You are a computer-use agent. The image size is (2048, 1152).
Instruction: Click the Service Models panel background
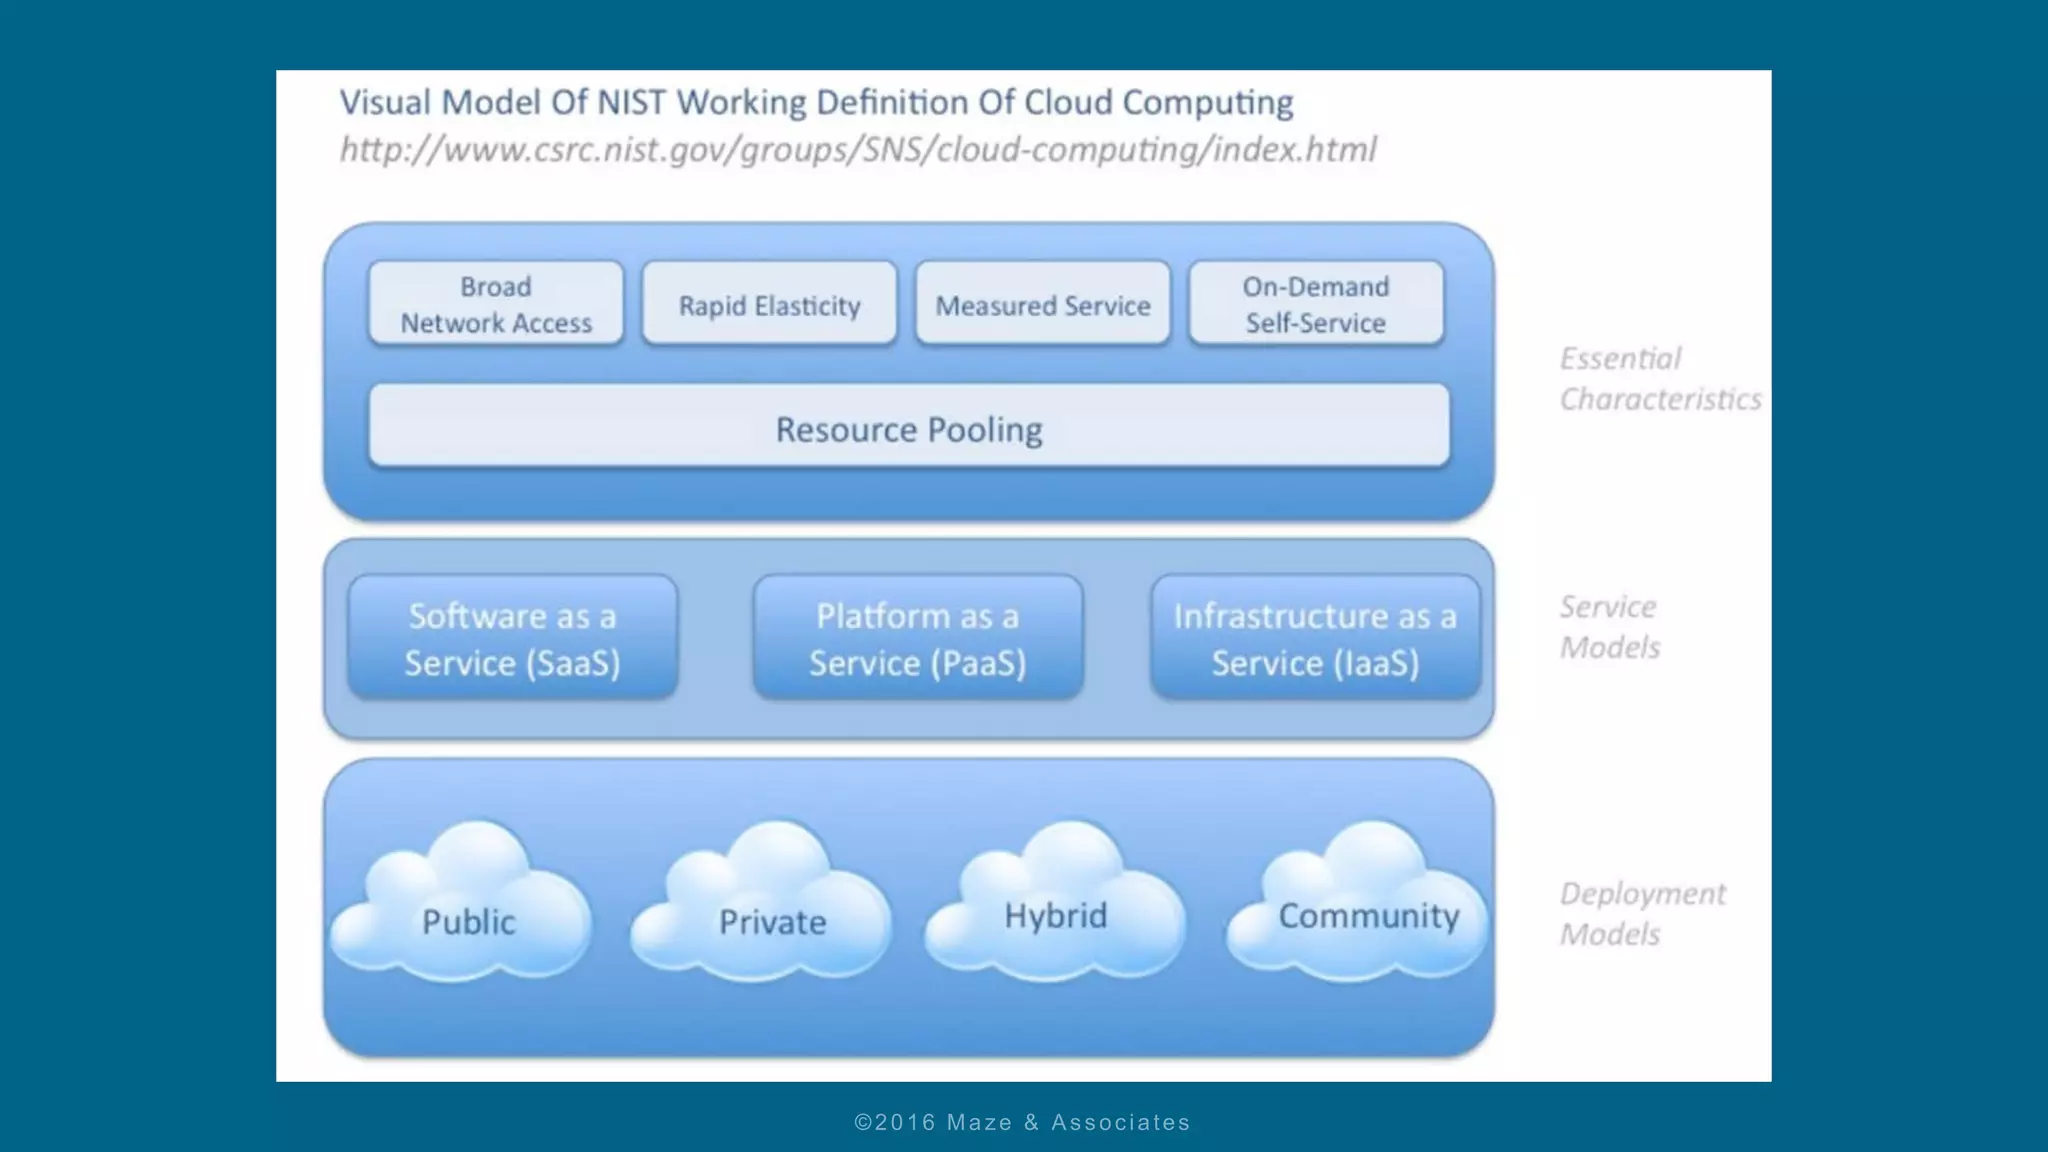pos(715,640)
